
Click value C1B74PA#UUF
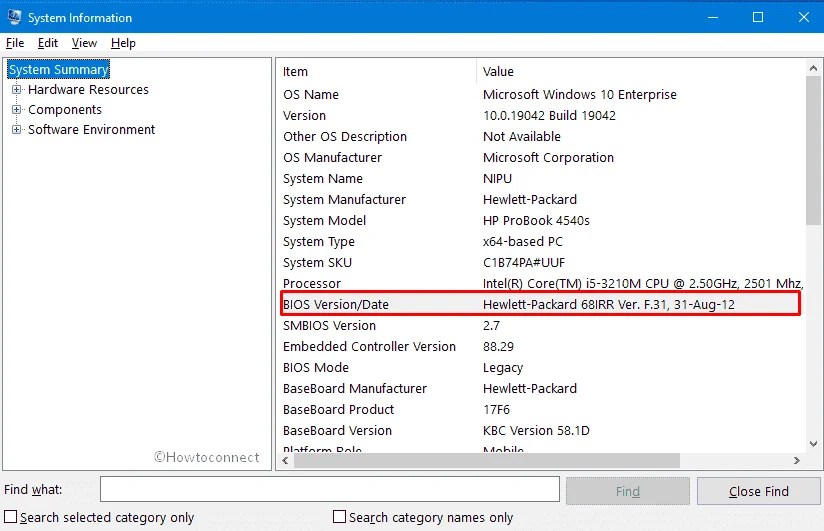(524, 263)
